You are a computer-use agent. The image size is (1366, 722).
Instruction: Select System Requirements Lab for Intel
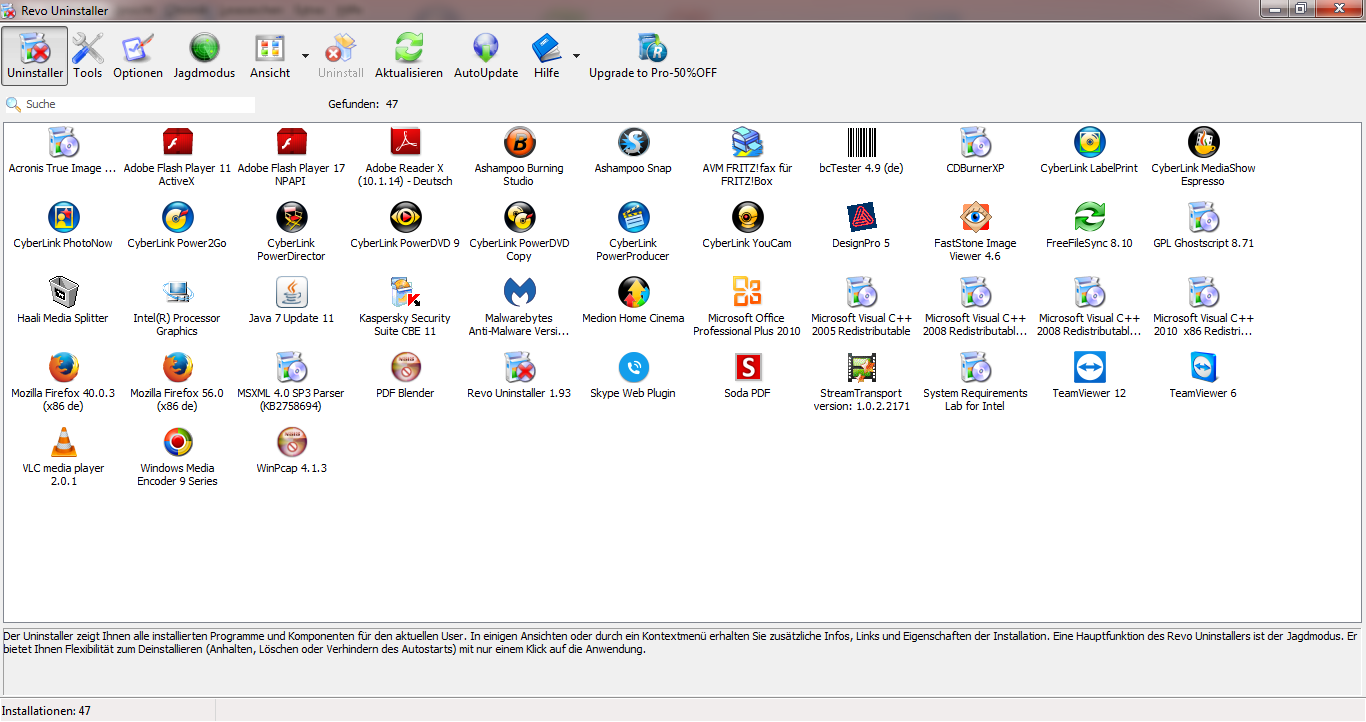[975, 382]
